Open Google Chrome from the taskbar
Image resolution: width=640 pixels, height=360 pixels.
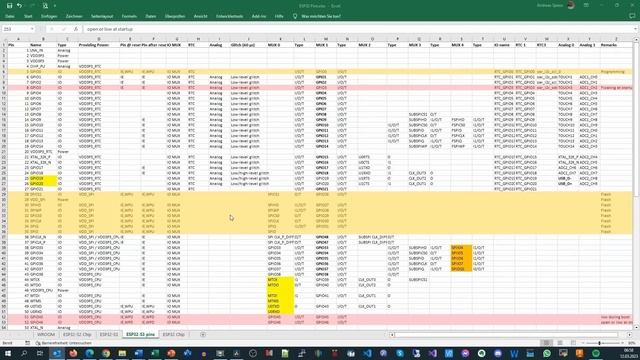point(106,353)
